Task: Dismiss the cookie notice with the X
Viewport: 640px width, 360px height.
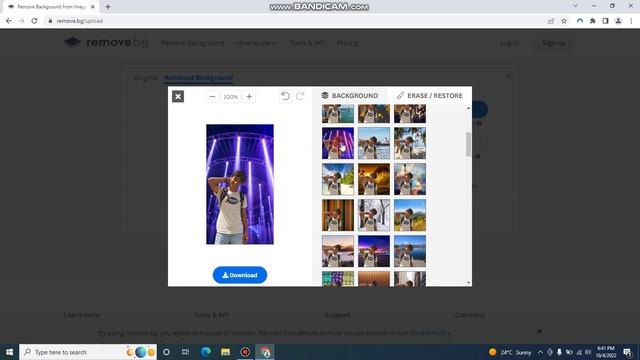Action: (540, 331)
